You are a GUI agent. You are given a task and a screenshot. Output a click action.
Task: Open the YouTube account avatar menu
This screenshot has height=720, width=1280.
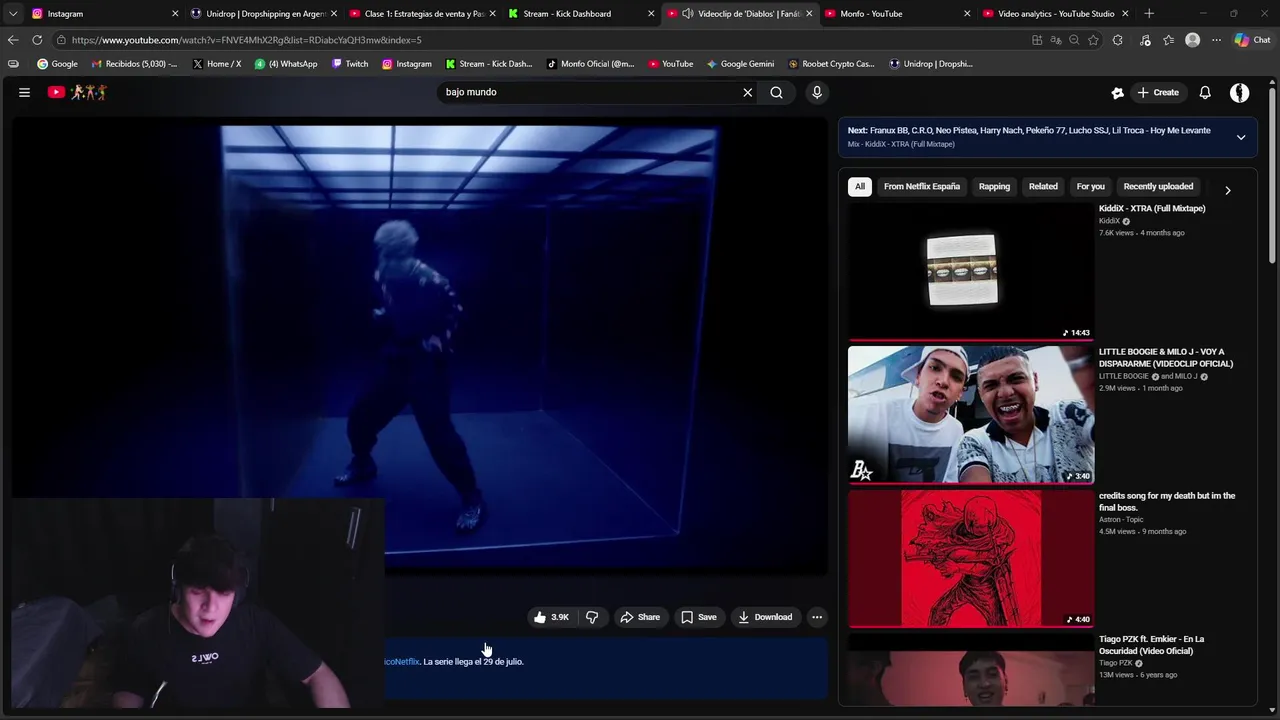point(1239,92)
